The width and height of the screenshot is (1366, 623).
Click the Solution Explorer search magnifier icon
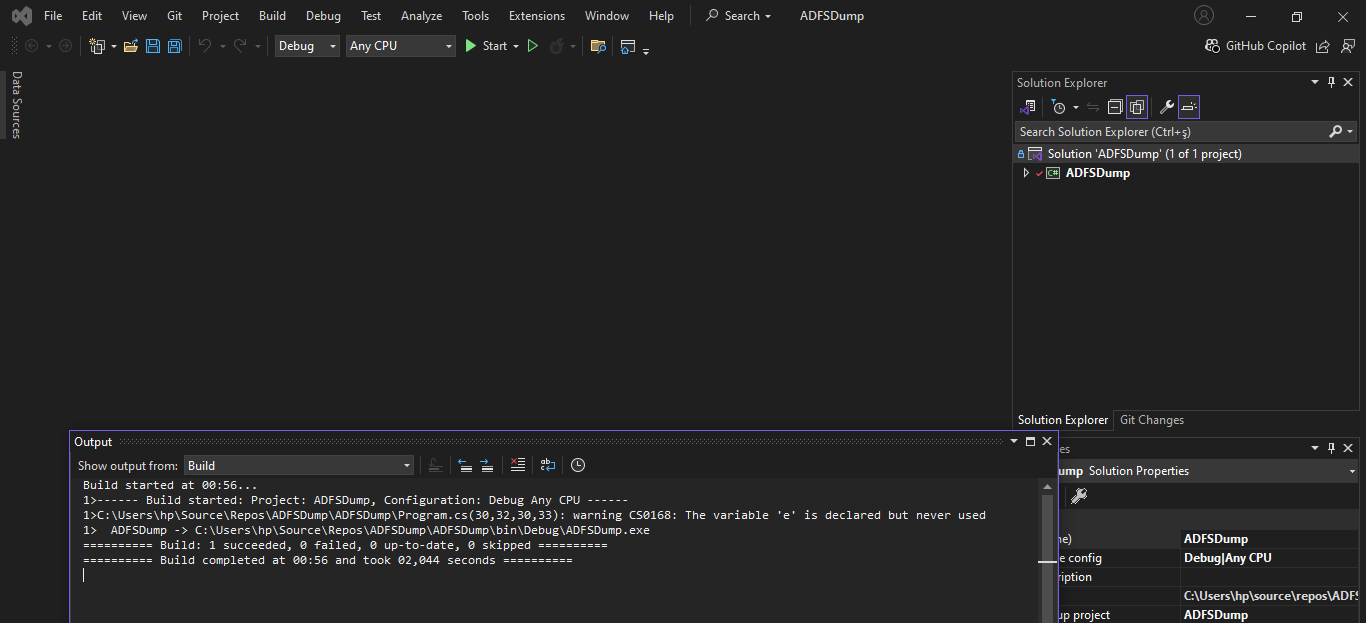click(1335, 131)
